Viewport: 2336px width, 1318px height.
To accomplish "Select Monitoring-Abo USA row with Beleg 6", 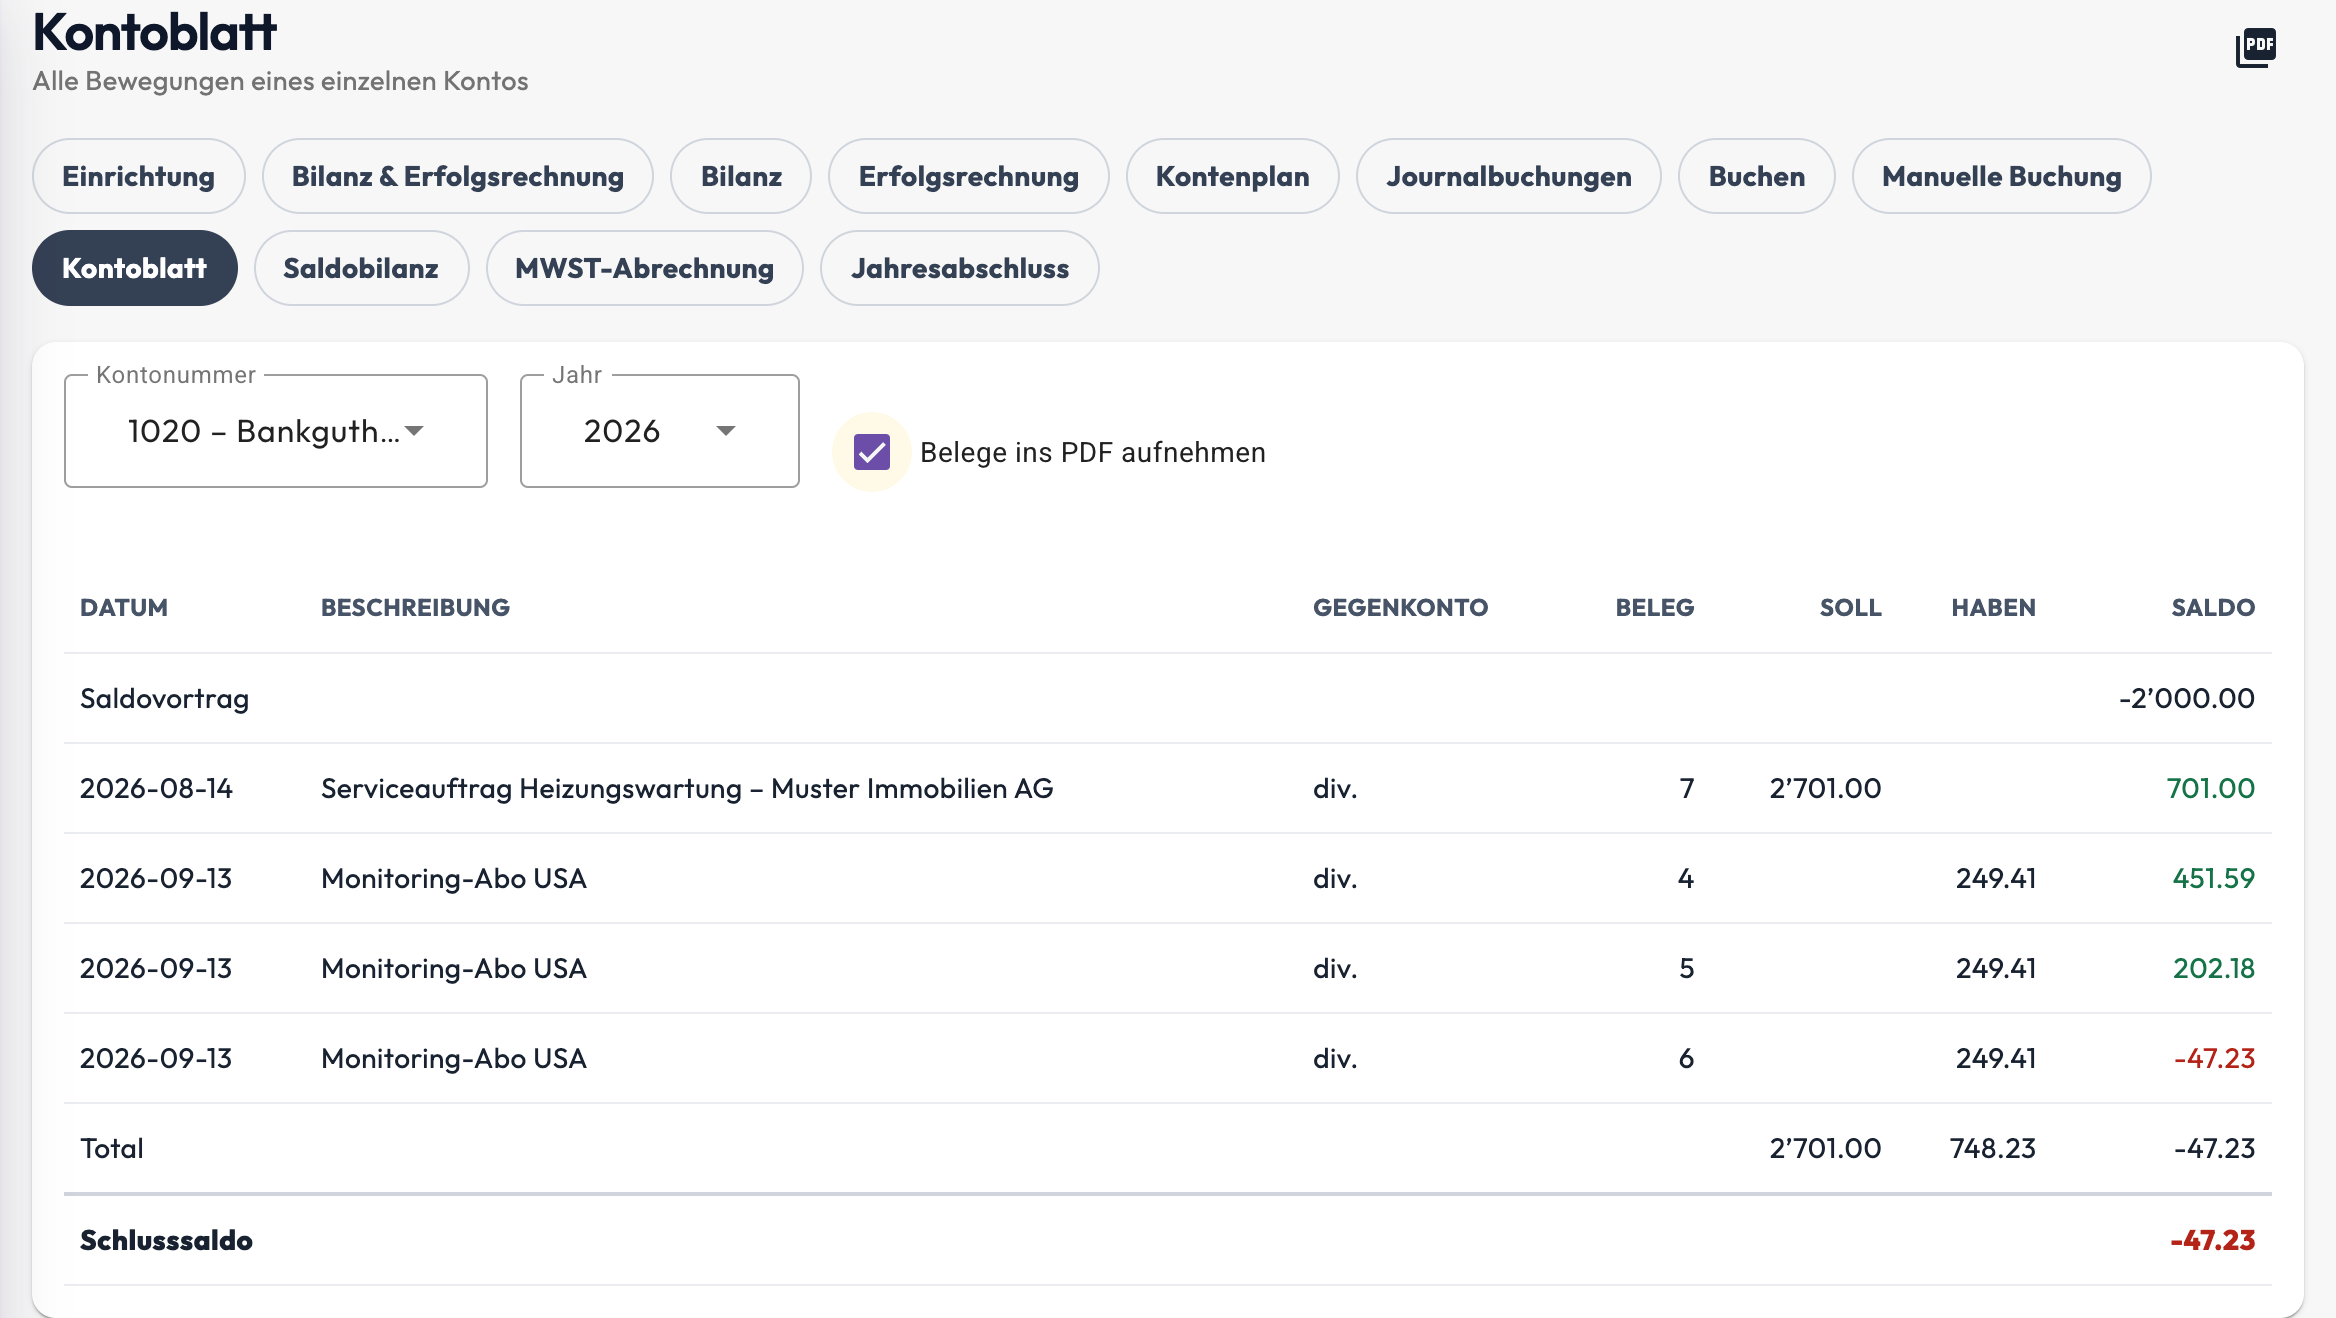I will (1168, 1058).
